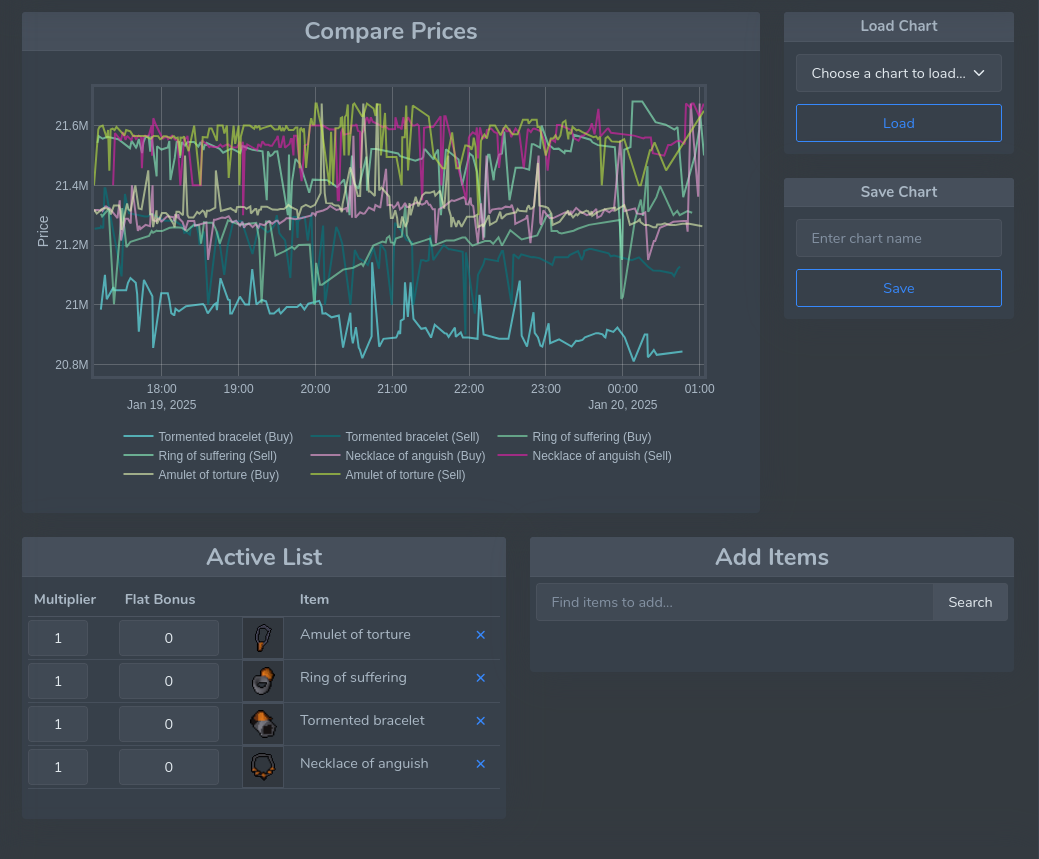The height and width of the screenshot is (859, 1039).
Task: Delete Tormented bracelet using its X icon
Action: 480,721
